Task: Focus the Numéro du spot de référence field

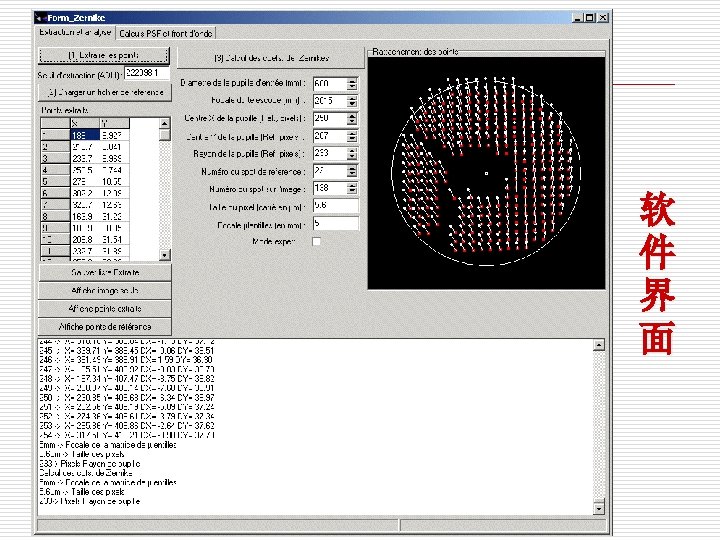Action: 330,171
